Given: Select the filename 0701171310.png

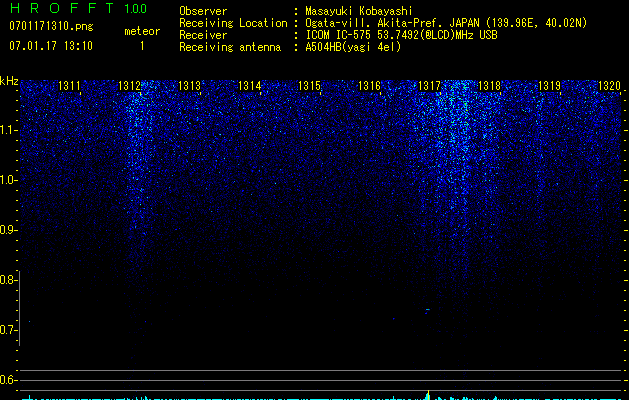Looking at the screenshot, I should pos(51,27).
